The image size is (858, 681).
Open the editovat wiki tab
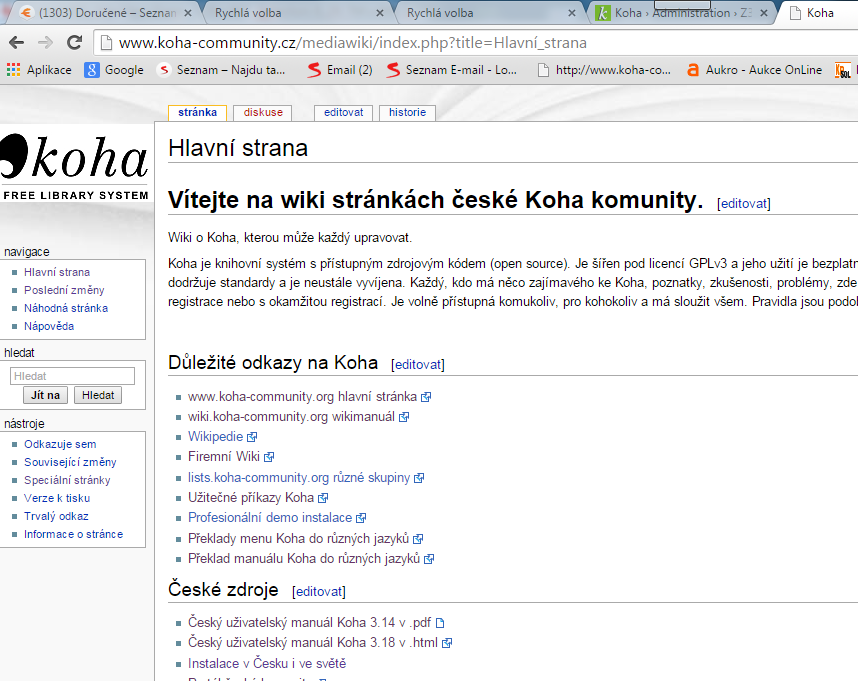coord(343,112)
